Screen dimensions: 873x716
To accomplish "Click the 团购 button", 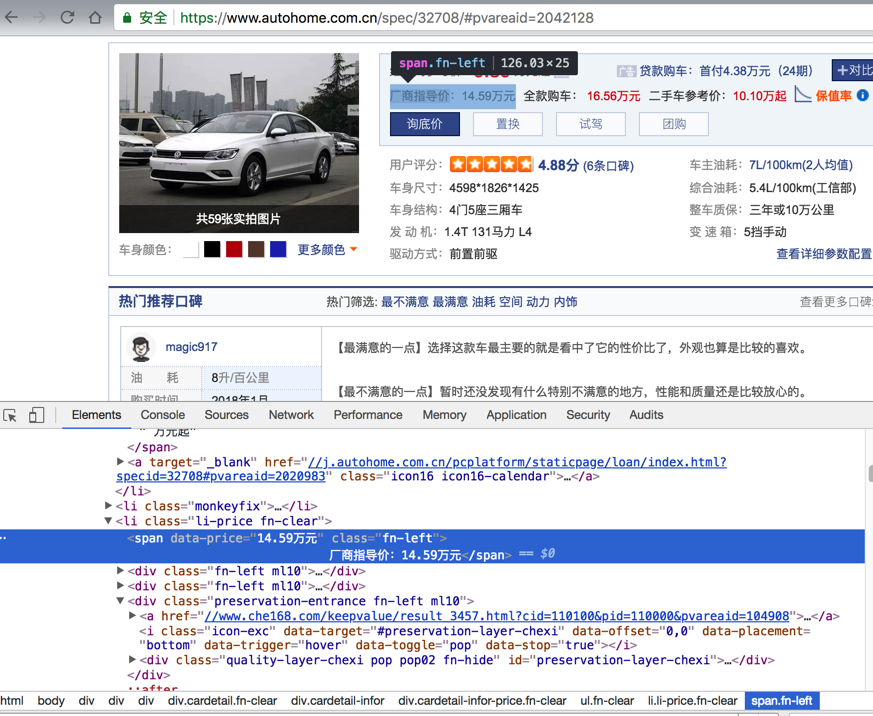I will tap(674, 124).
